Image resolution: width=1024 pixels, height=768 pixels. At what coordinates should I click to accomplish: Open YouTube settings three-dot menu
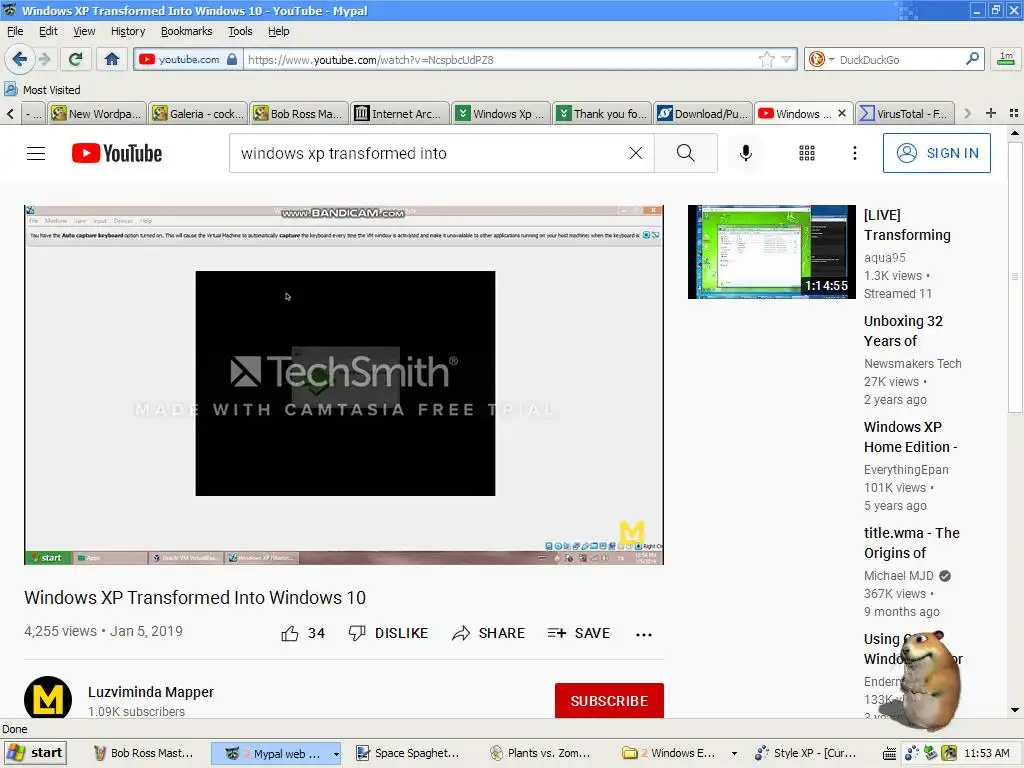coord(855,153)
